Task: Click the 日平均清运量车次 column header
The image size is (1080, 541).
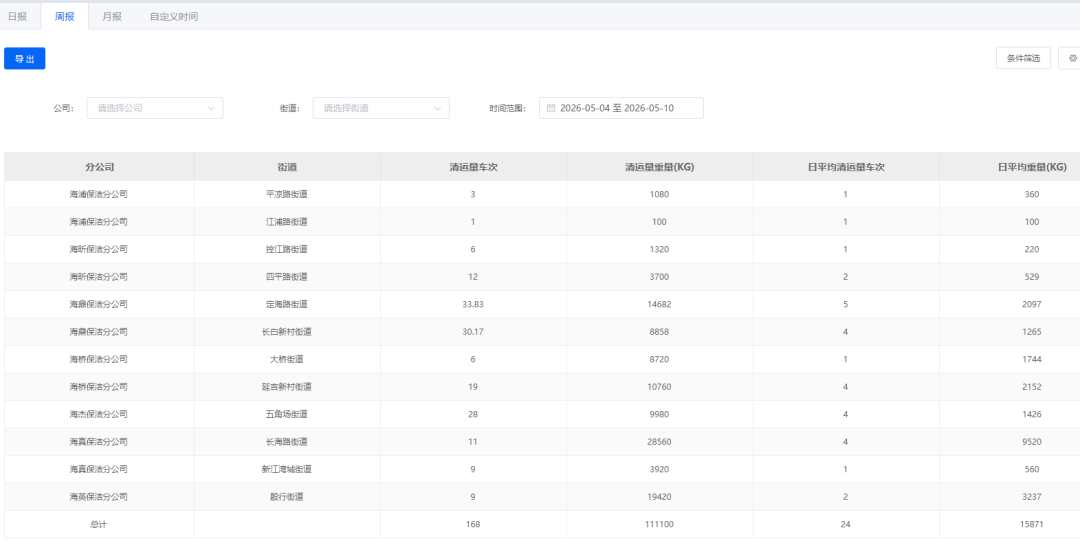Action: (846, 167)
